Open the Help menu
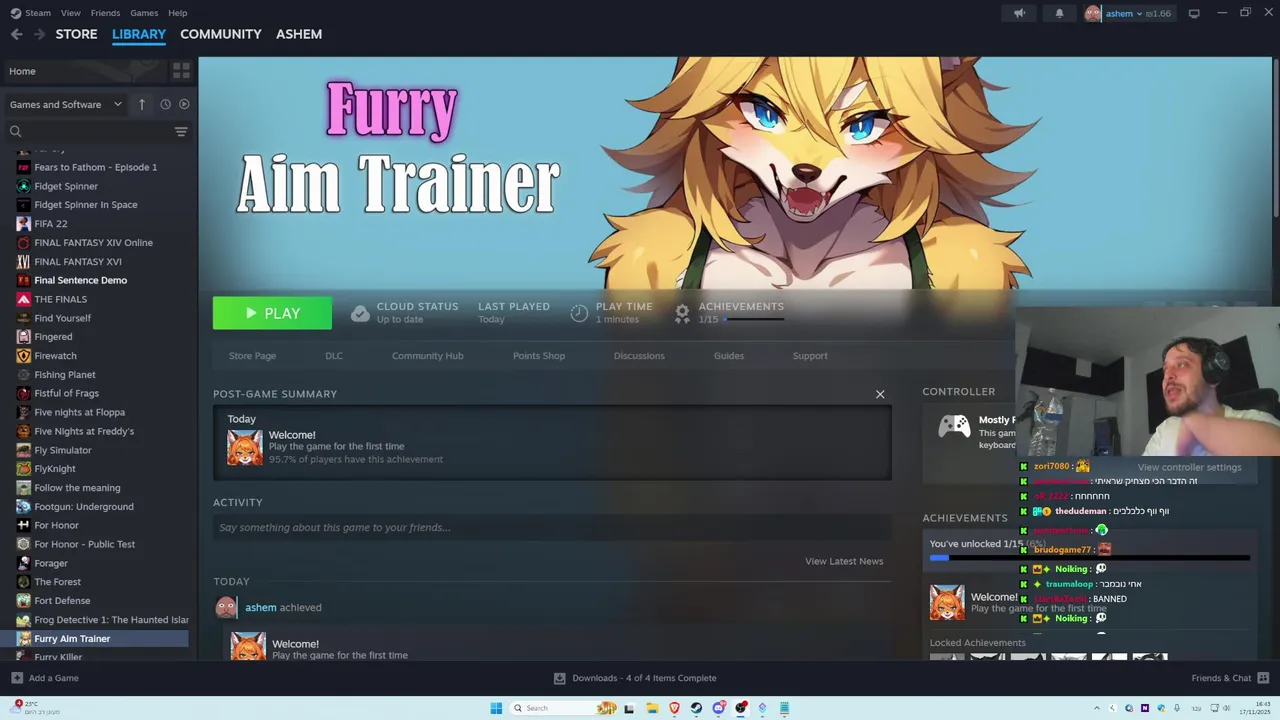Image resolution: width=1280 pixels, height=720 pixels. [x=177, y=13]
